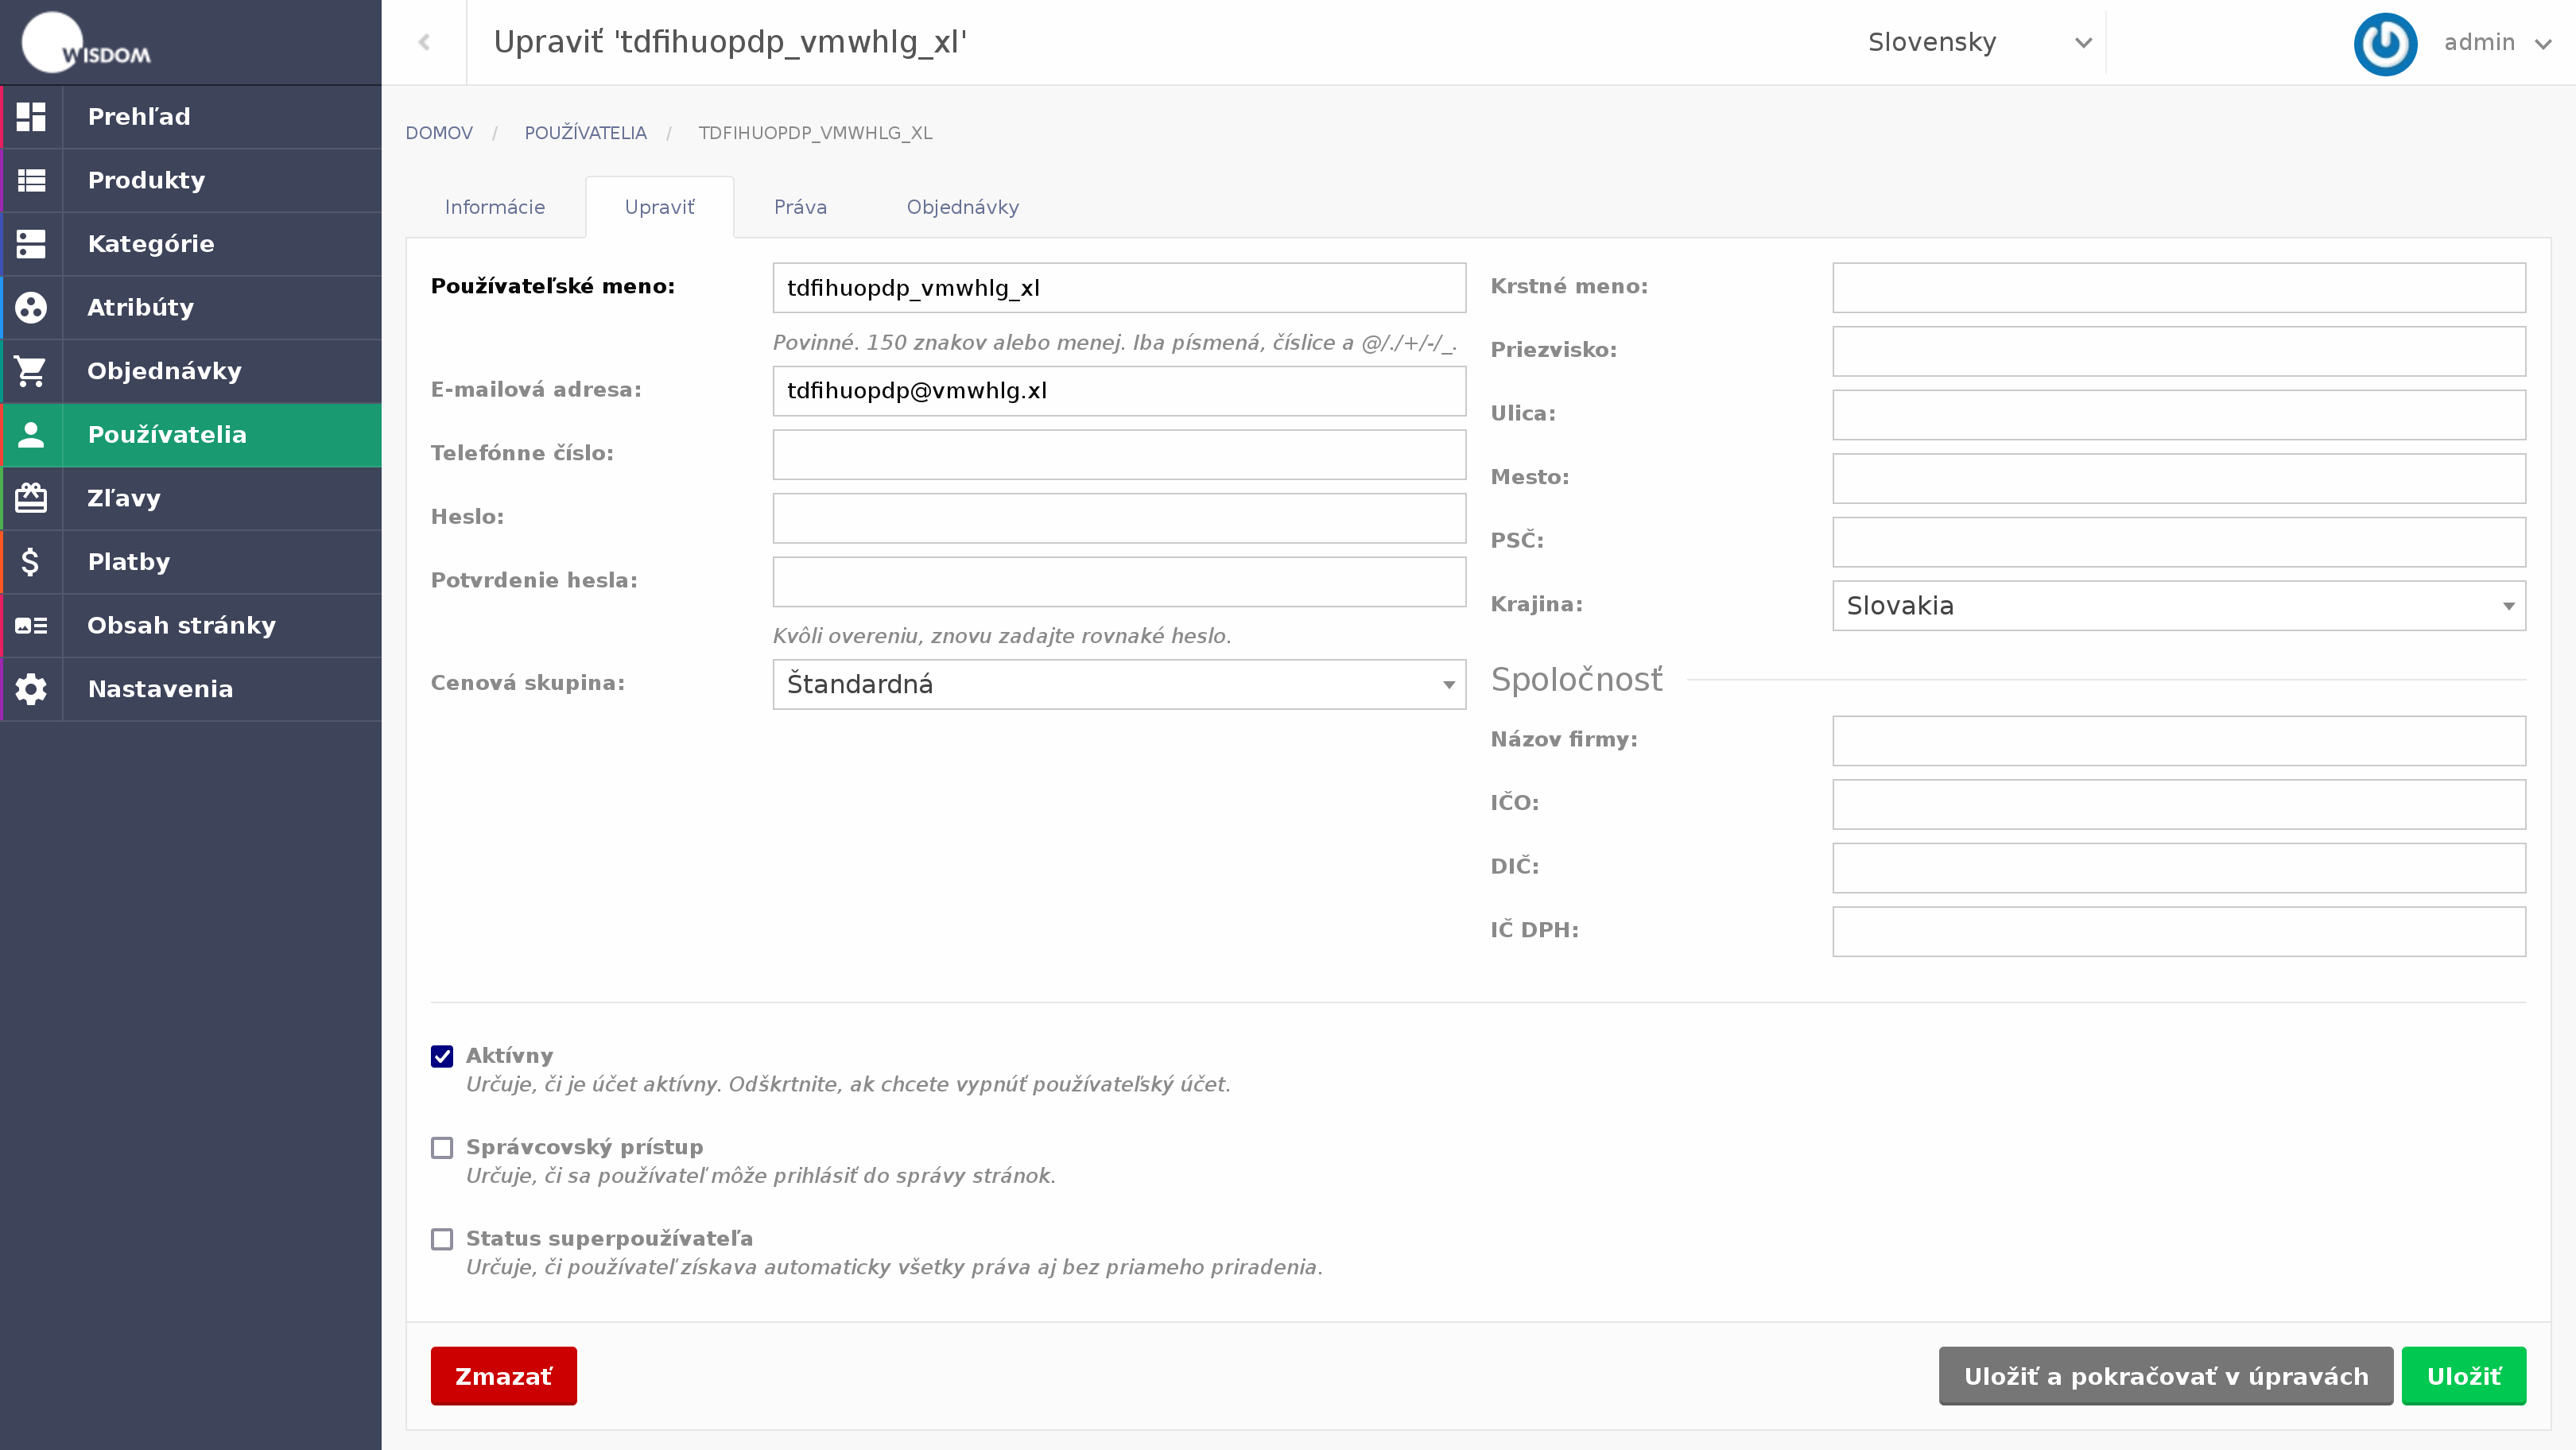Click the Objednávky shopping cart icon

click(x=31, y=371)
